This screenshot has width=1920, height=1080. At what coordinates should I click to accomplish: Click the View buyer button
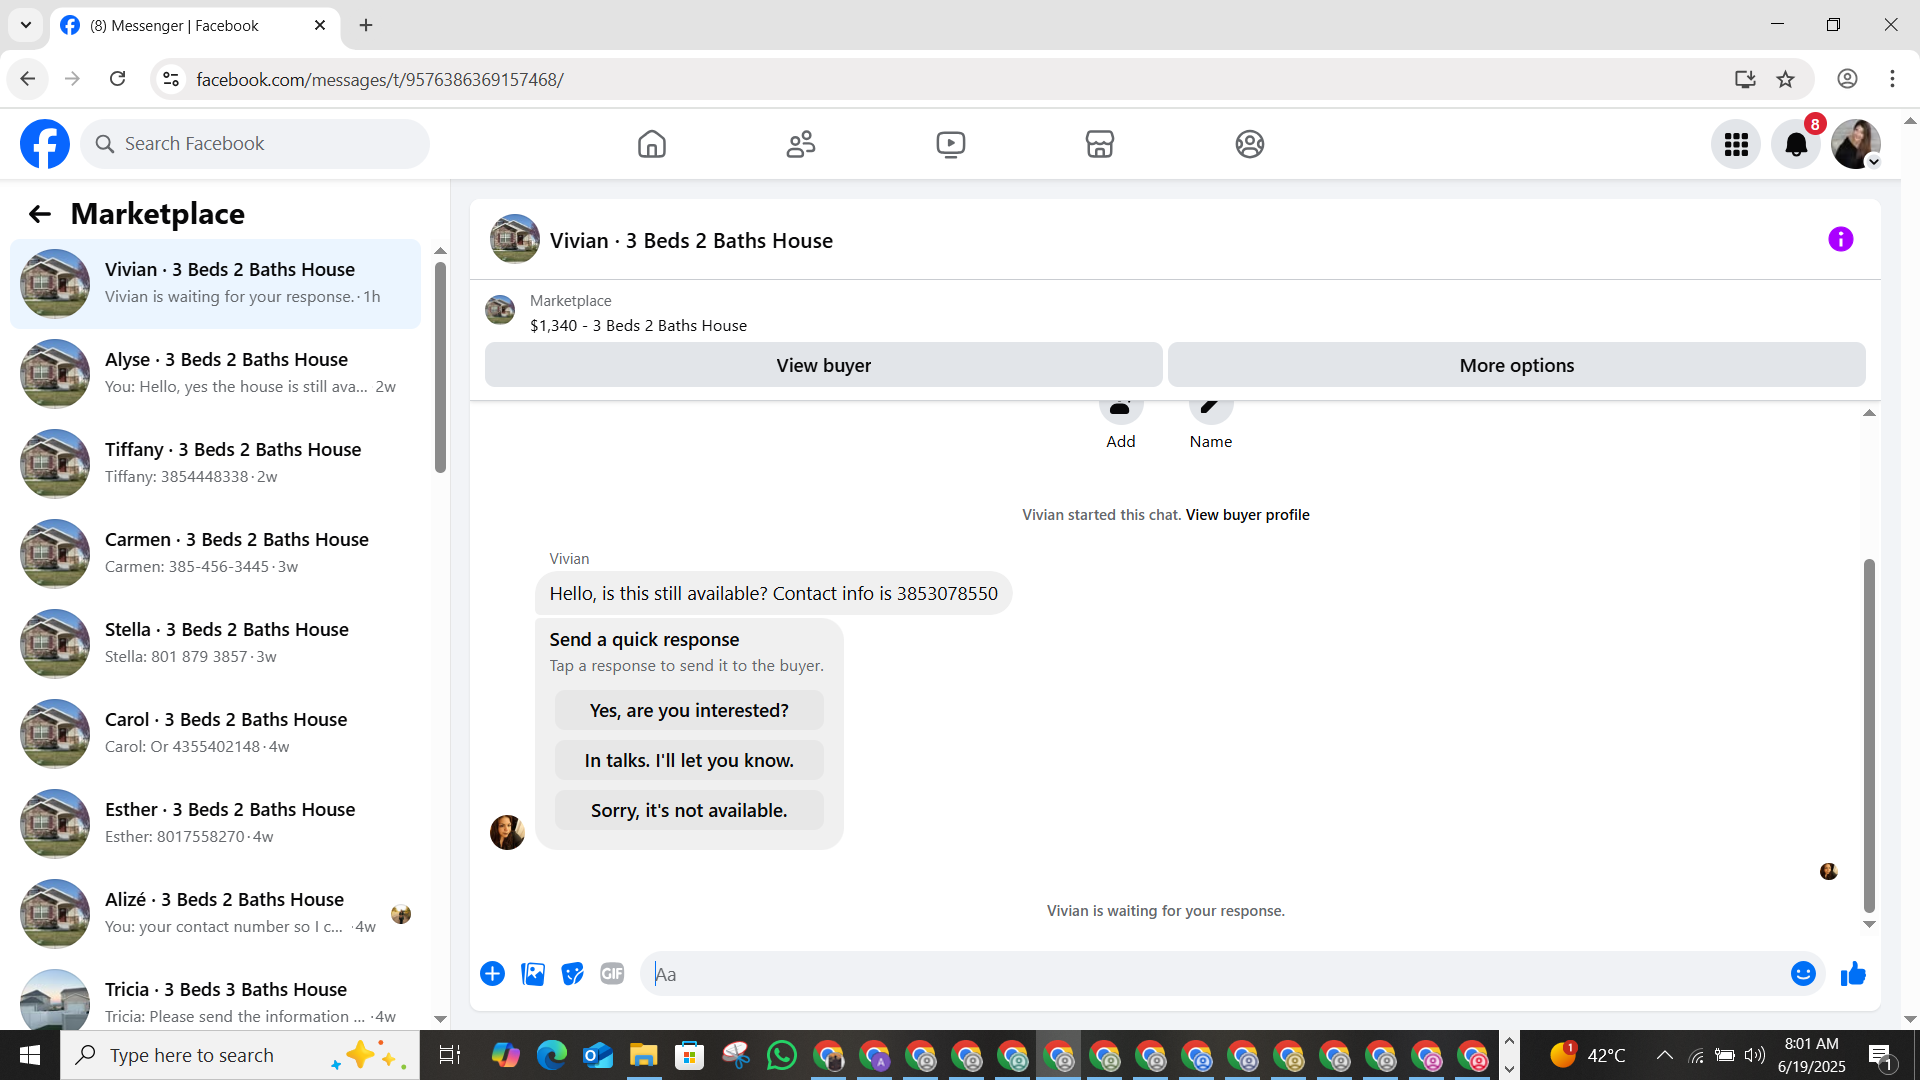pyautogui.click(x=823, y=365)
